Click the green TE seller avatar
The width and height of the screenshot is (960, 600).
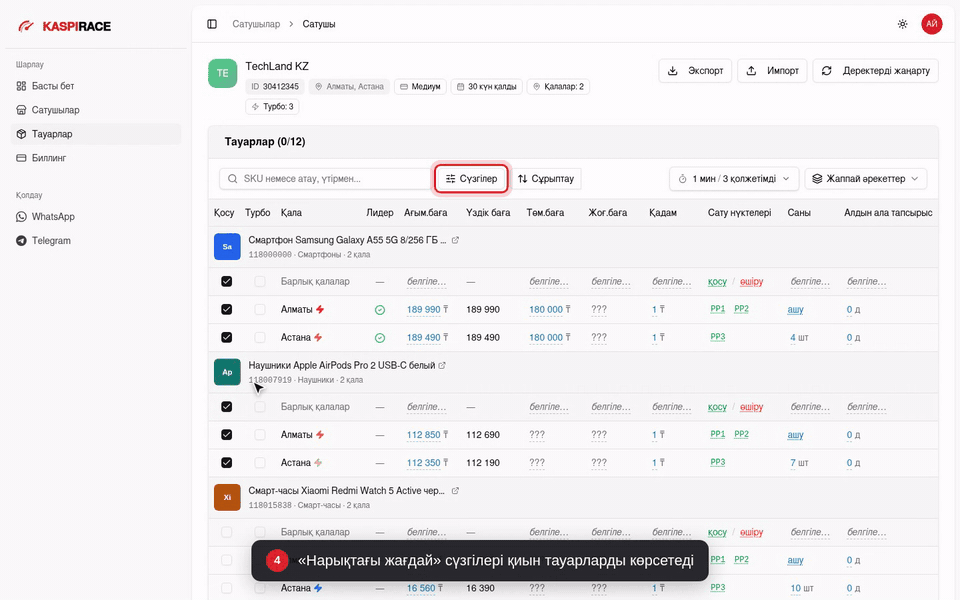coord(222,73)
